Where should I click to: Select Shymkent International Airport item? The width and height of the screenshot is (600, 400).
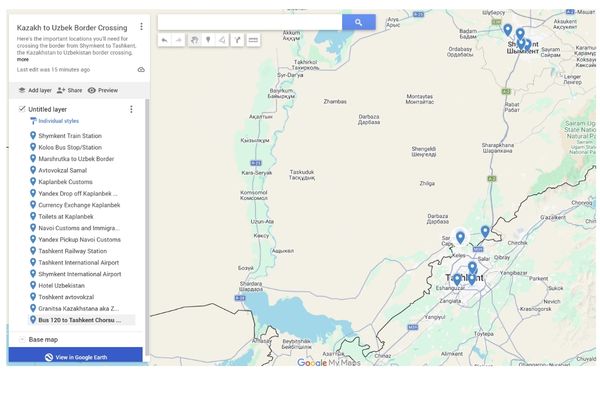[x=80, y=274]
